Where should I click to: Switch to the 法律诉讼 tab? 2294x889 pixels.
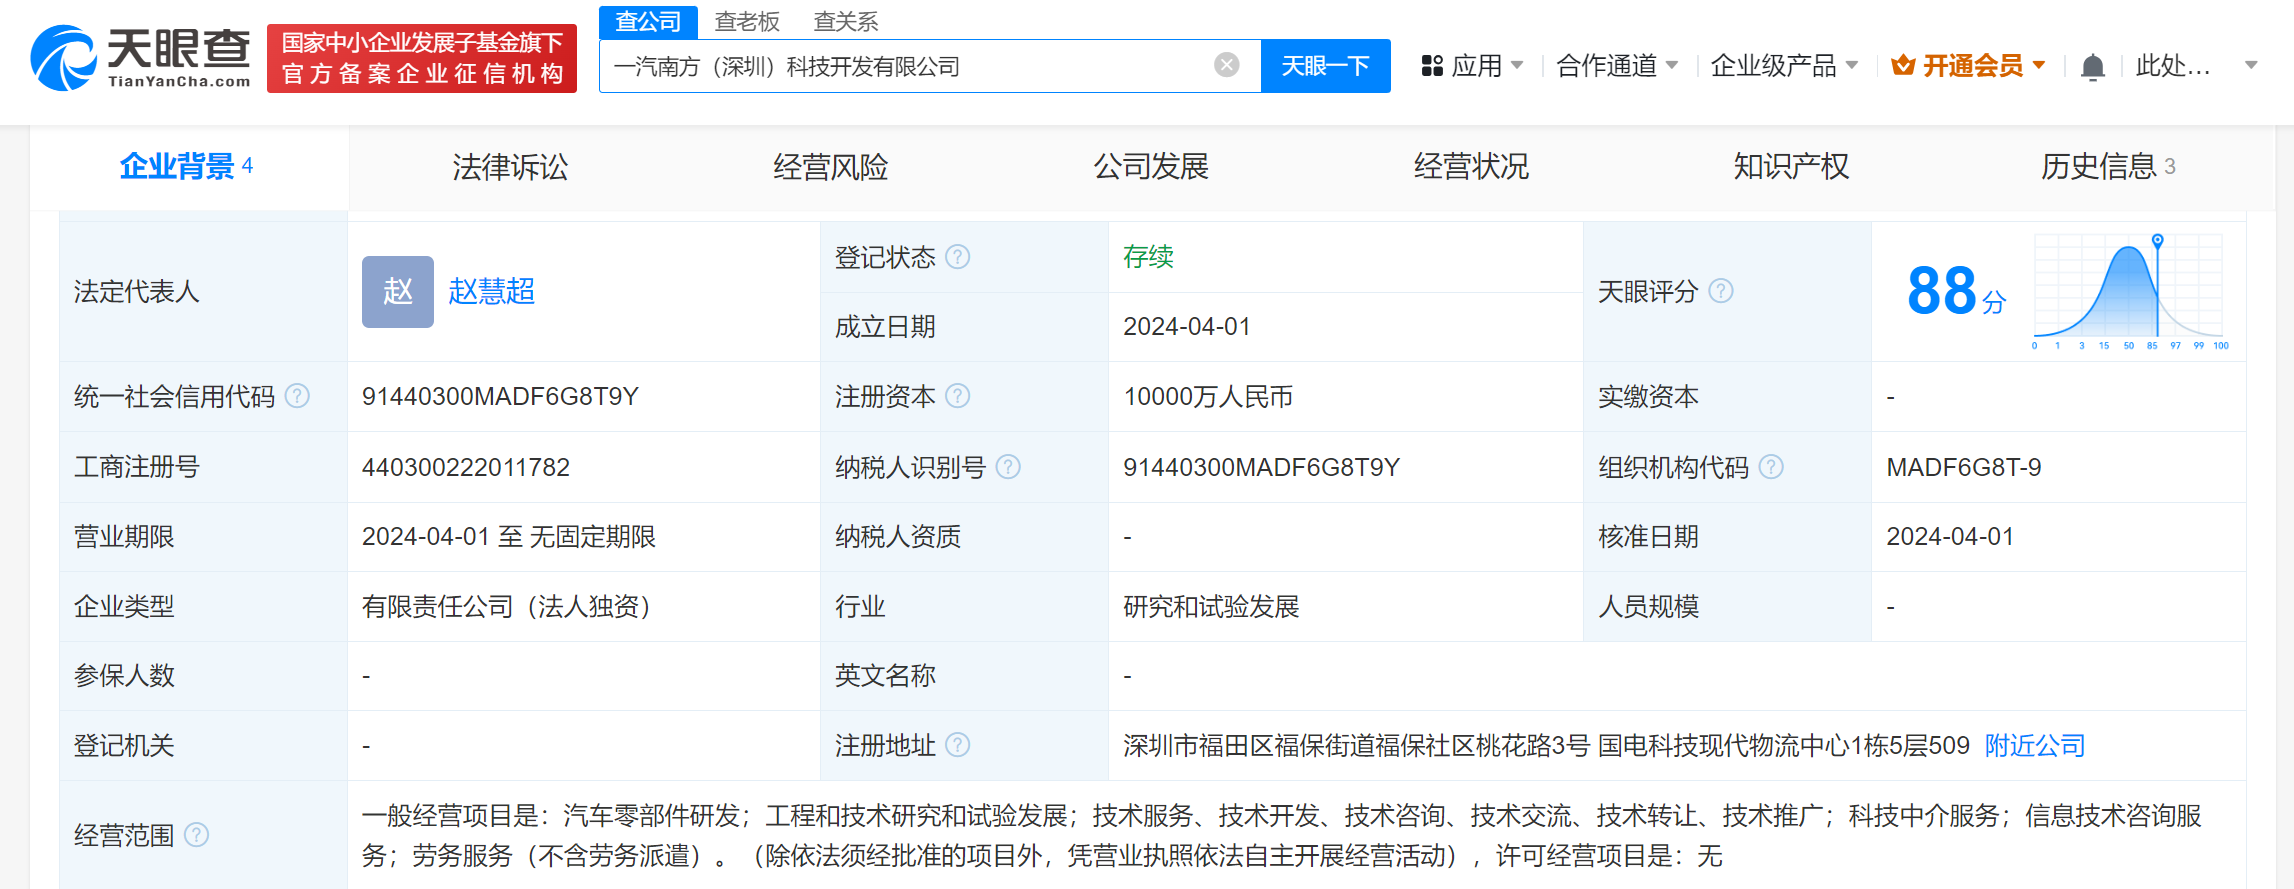(x=510, y=167)
